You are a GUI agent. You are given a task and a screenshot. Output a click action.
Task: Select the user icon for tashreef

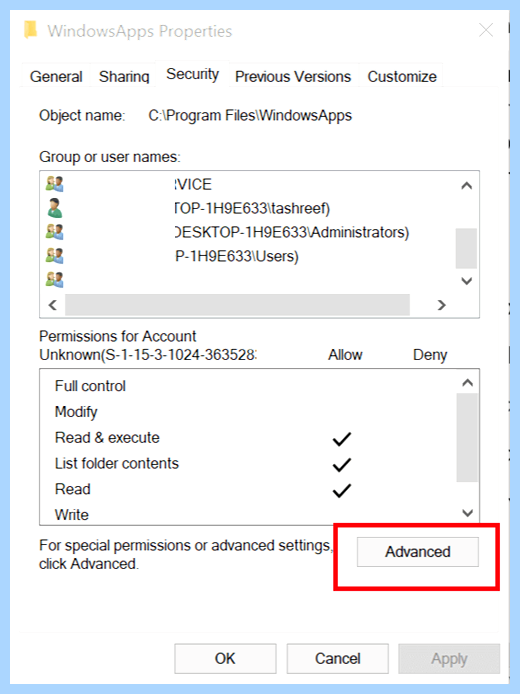pos(55,208)
